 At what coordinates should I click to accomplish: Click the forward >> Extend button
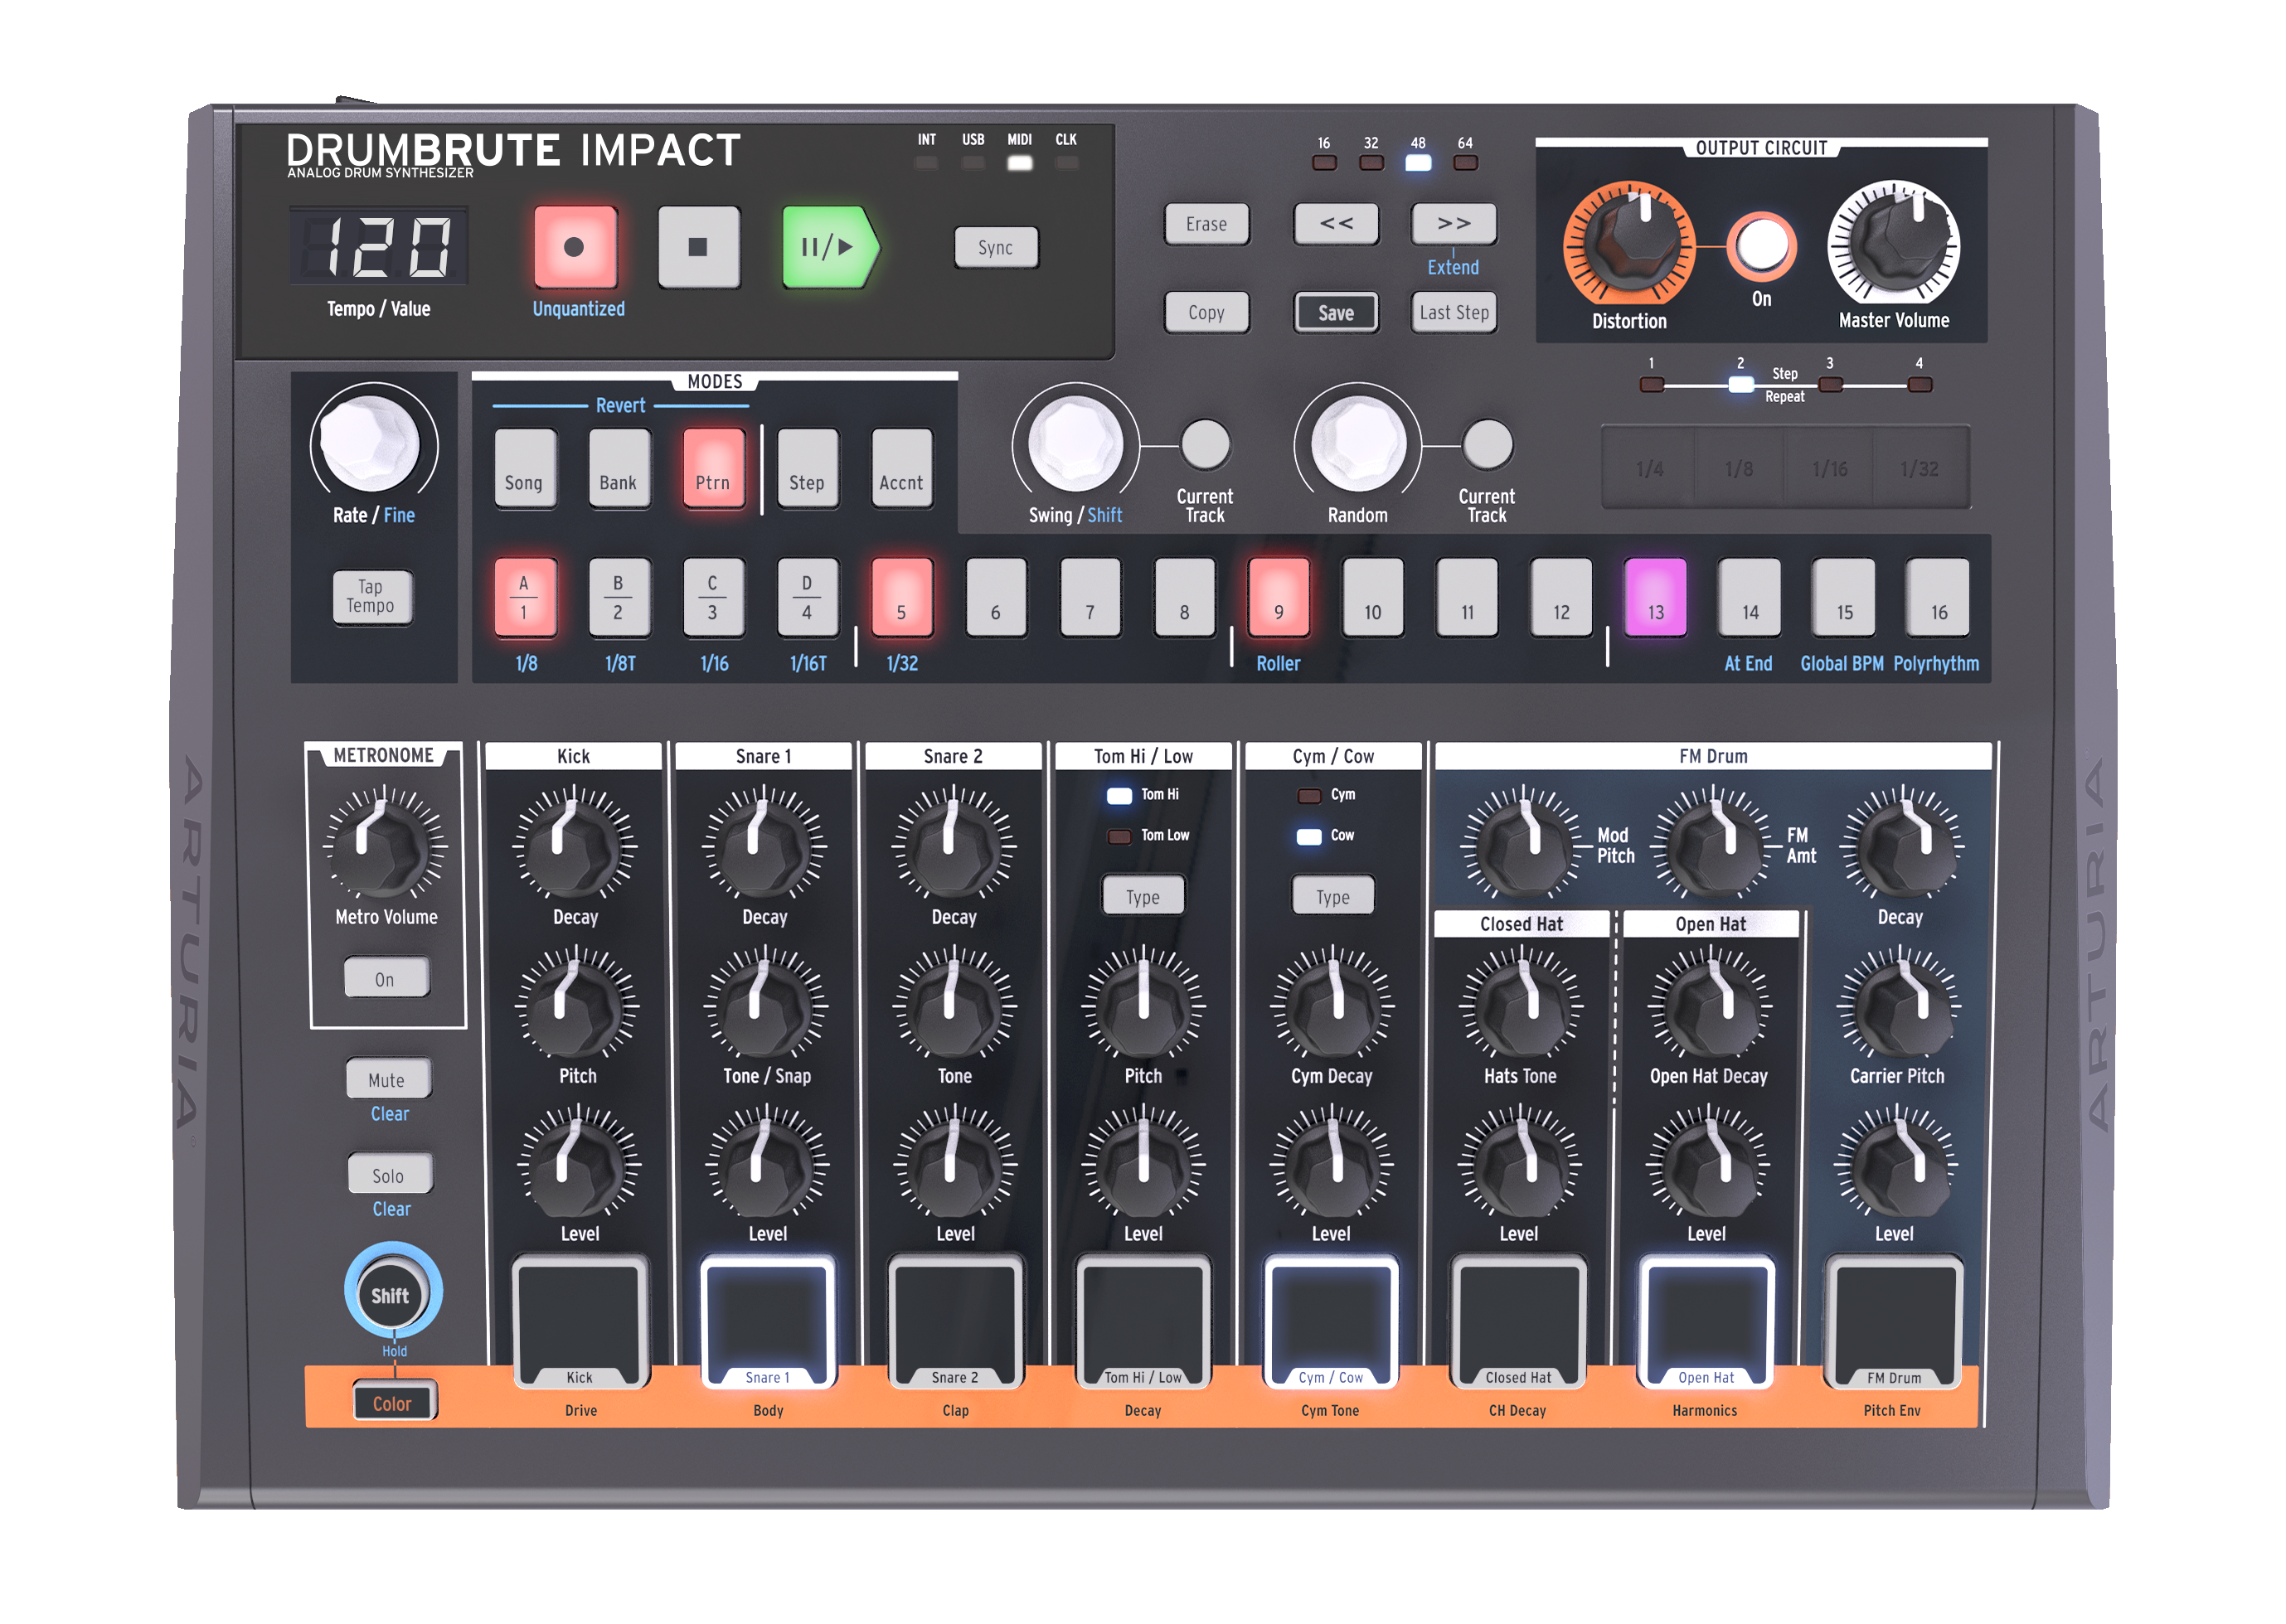coord(1453,224)
